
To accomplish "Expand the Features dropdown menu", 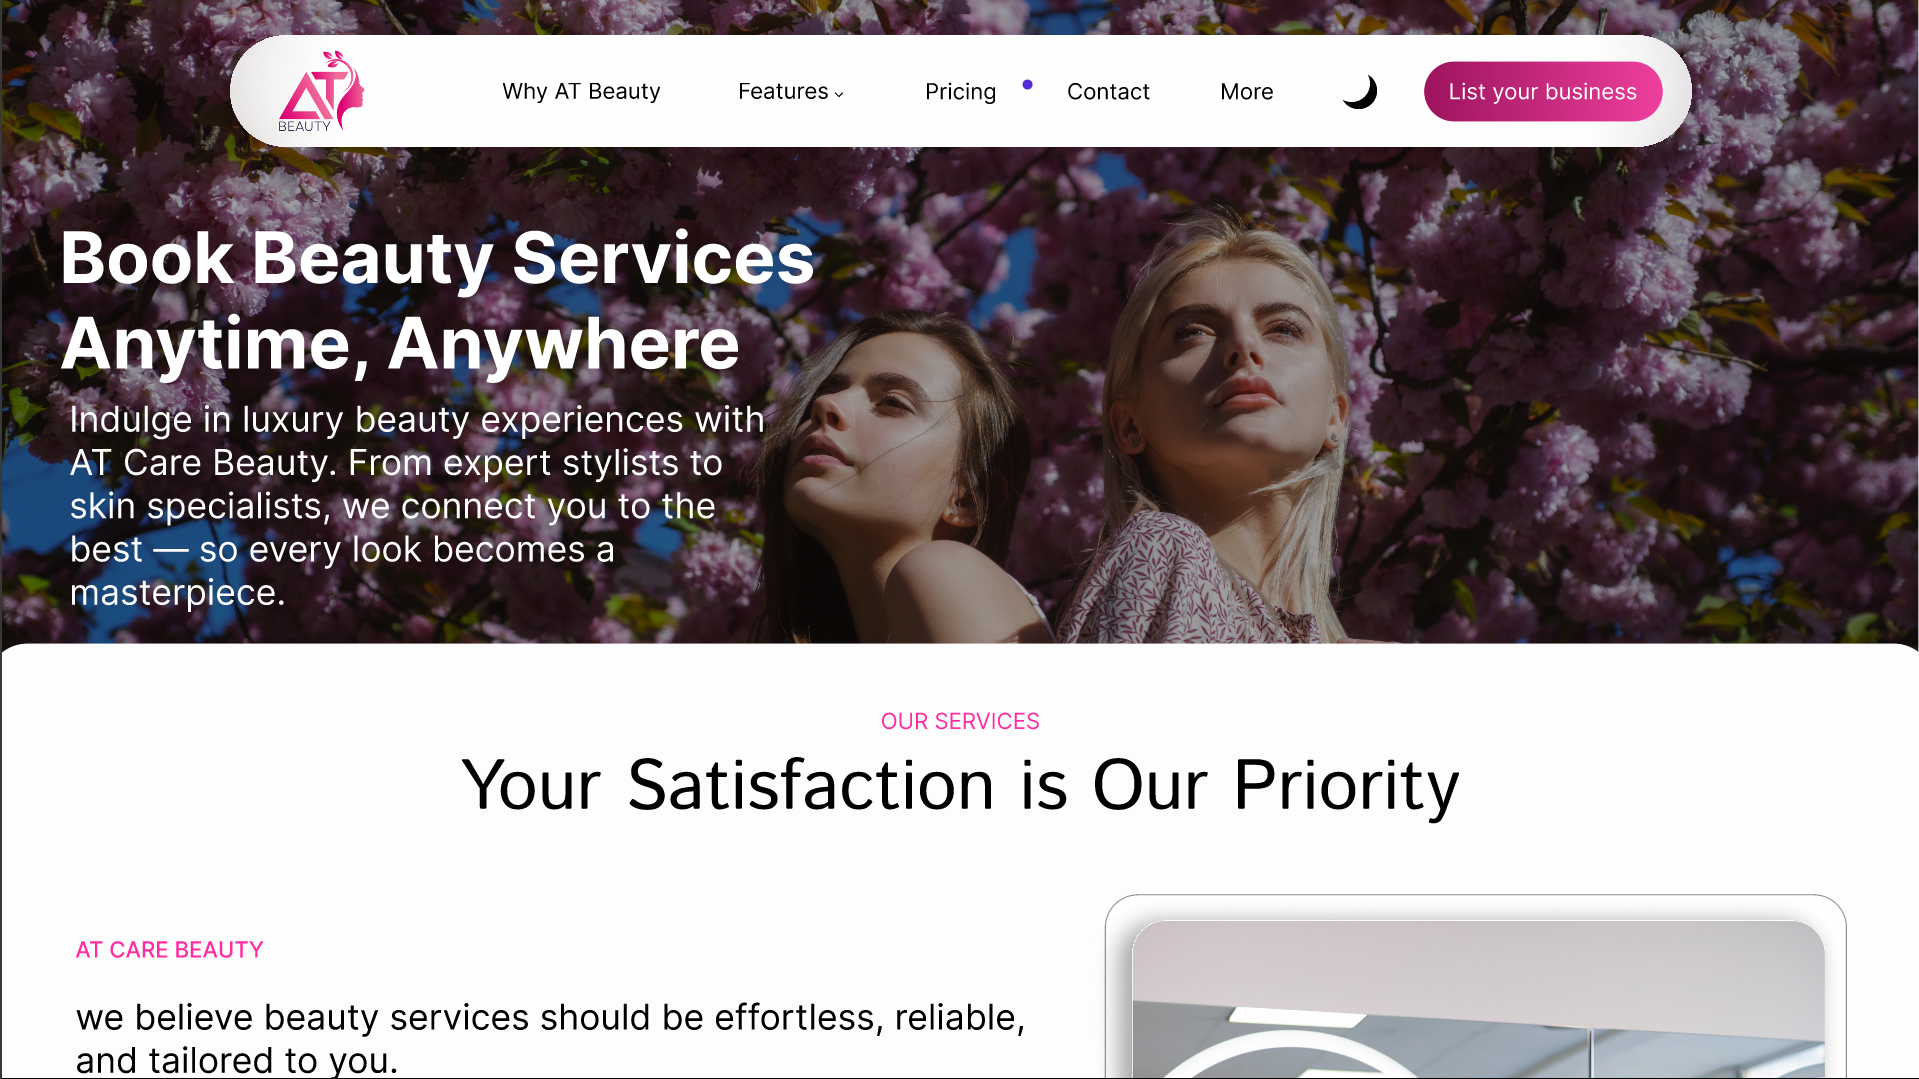I will (790, 91).
